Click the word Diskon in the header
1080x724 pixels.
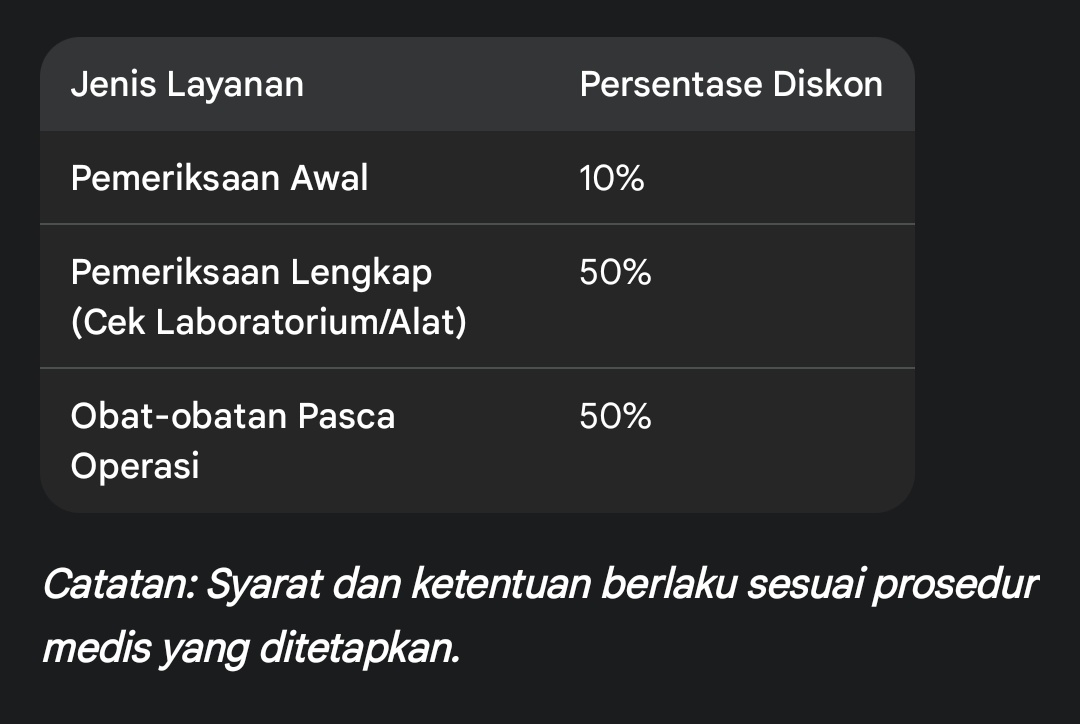pyautogui.click(x=826, y=84)
